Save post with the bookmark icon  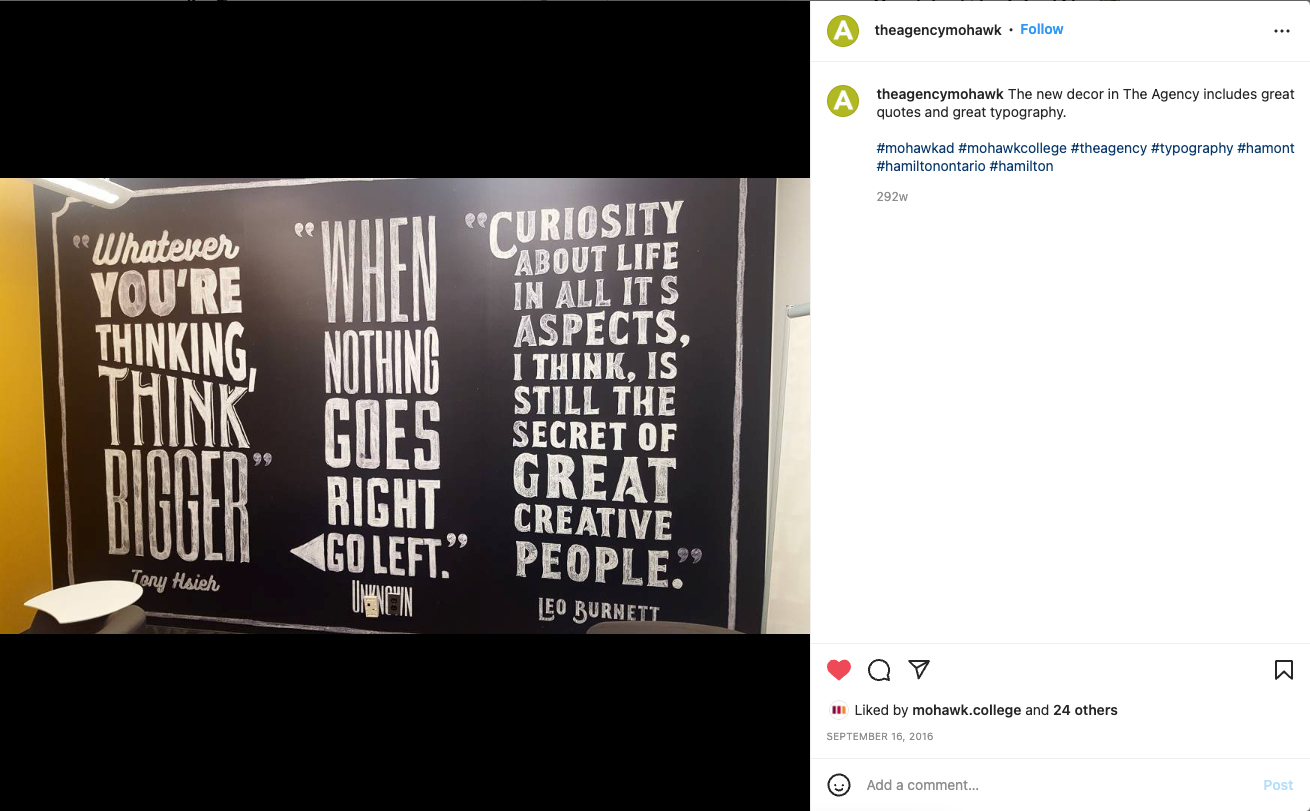[1284, 670]
